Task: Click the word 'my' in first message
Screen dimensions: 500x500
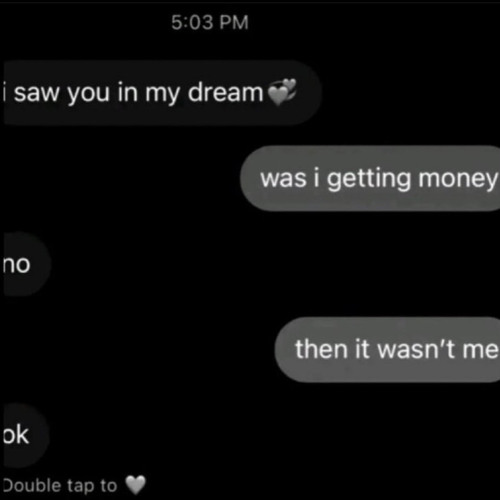Action: tap(162, 95)
